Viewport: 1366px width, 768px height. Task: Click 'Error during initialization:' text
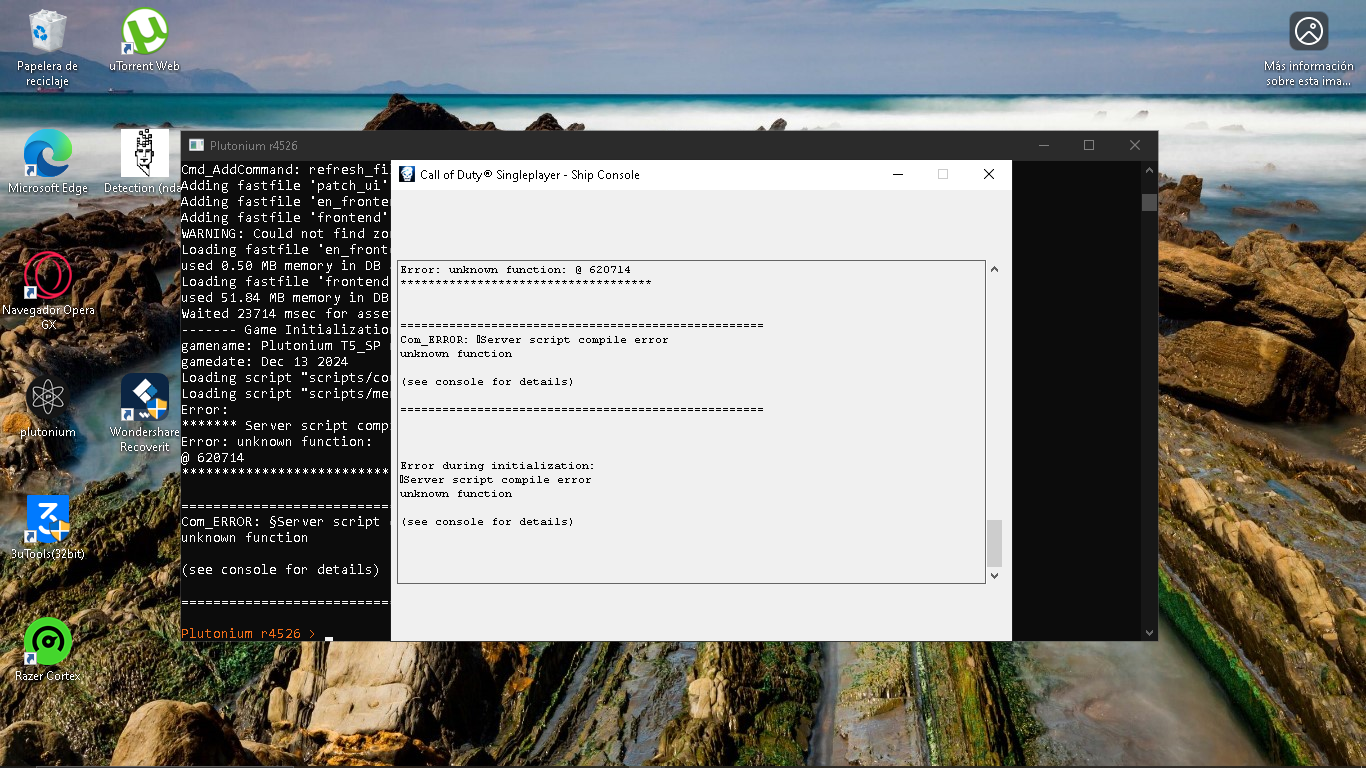tap(497, 466)
